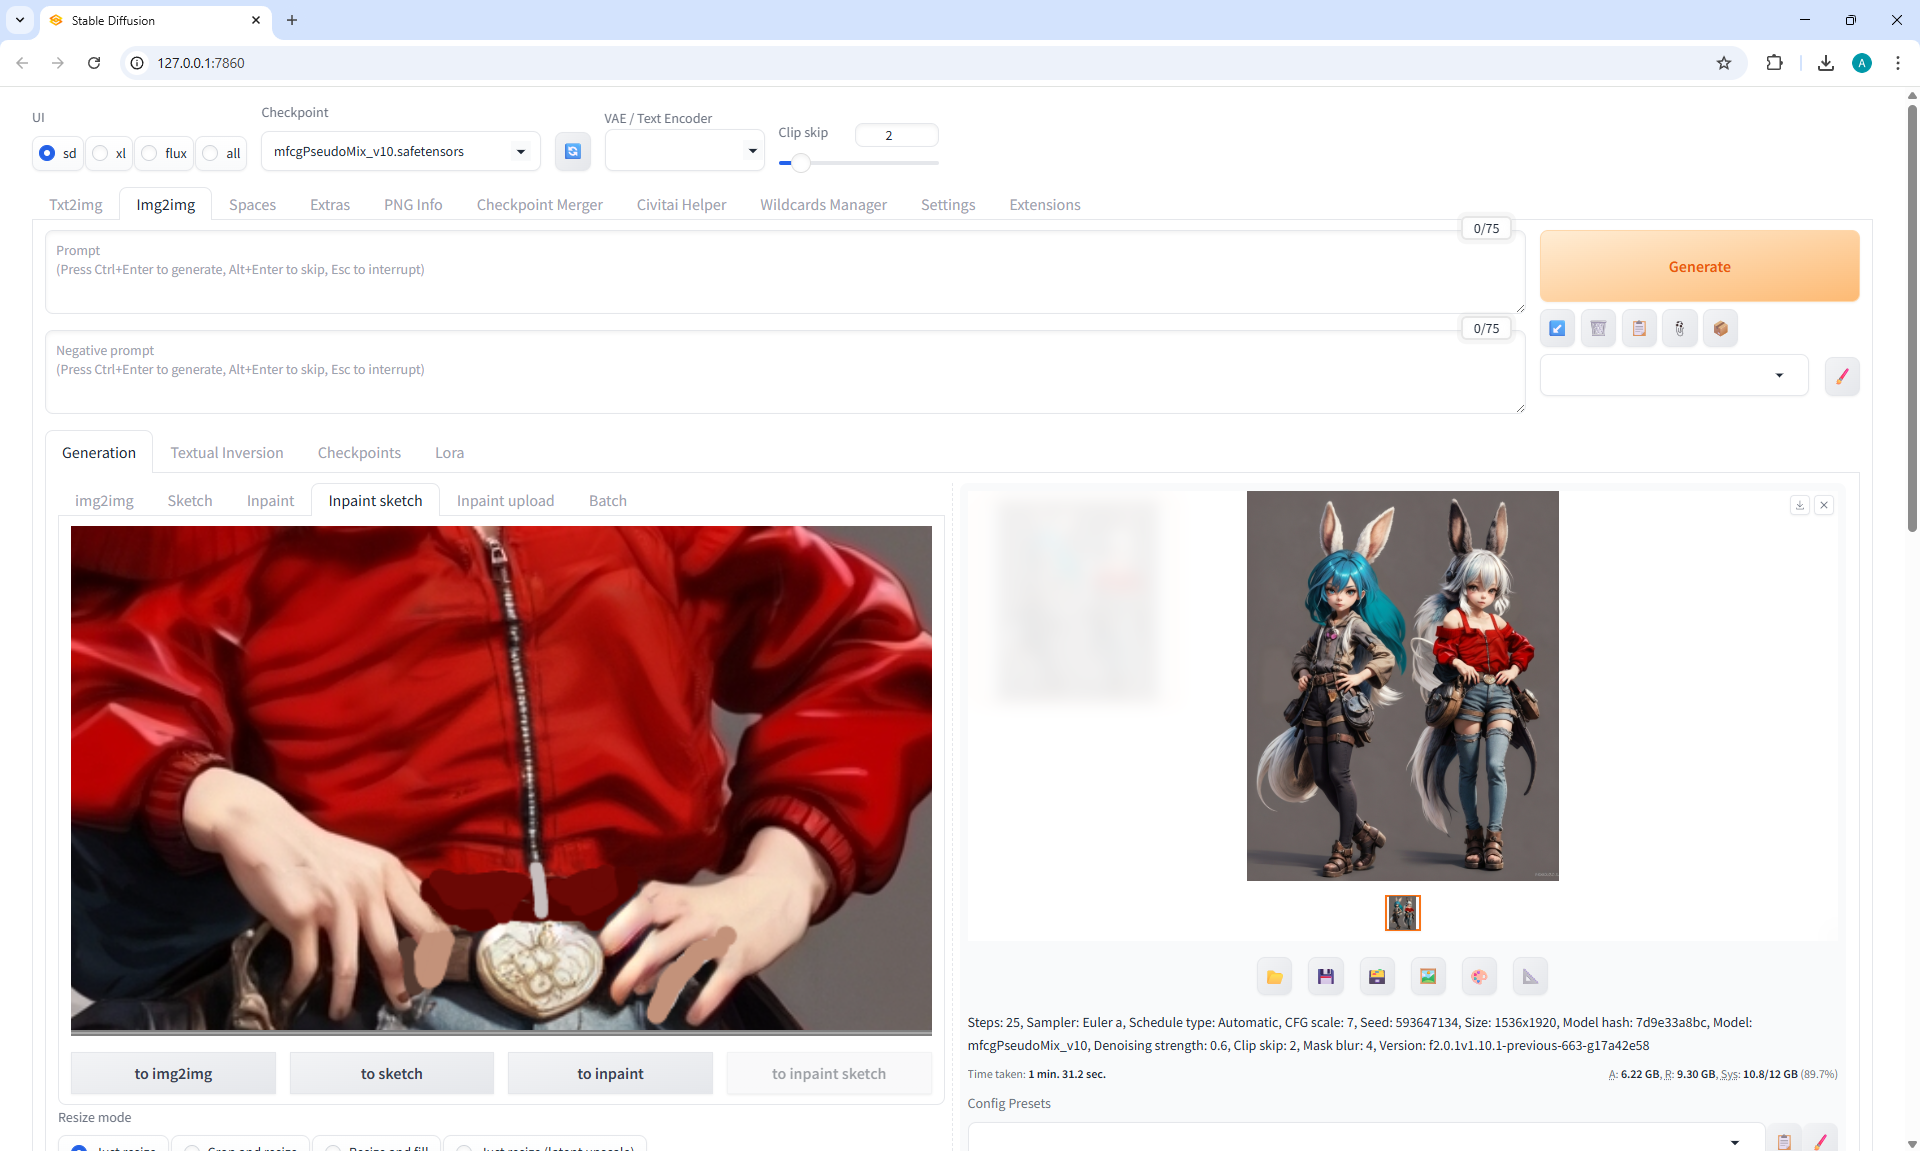The height and width of the screenshot is (1151, 1920).
Task: Click the artist palette icon below gallery
Action: [x=1479, y=977]
